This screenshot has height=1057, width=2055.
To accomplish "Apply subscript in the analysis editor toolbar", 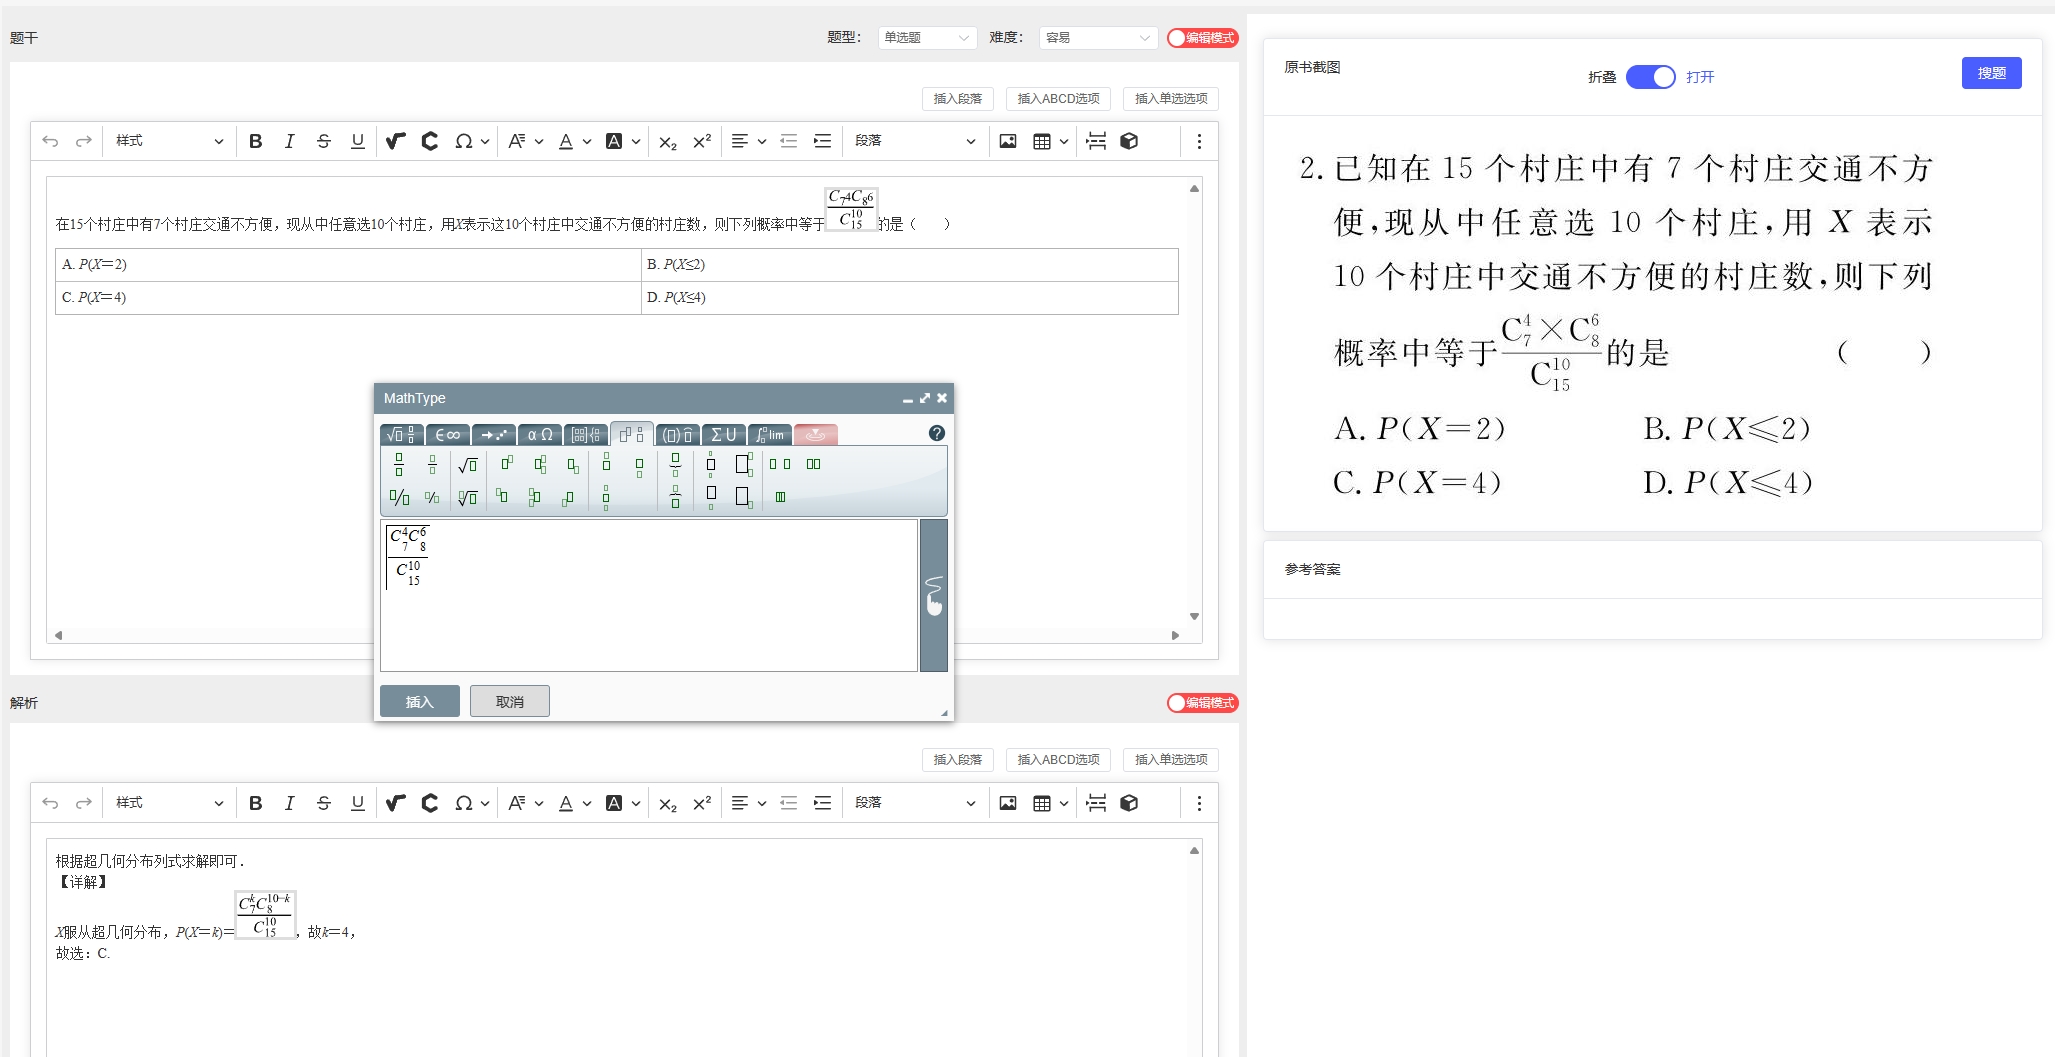I will [x=668, y=803].
